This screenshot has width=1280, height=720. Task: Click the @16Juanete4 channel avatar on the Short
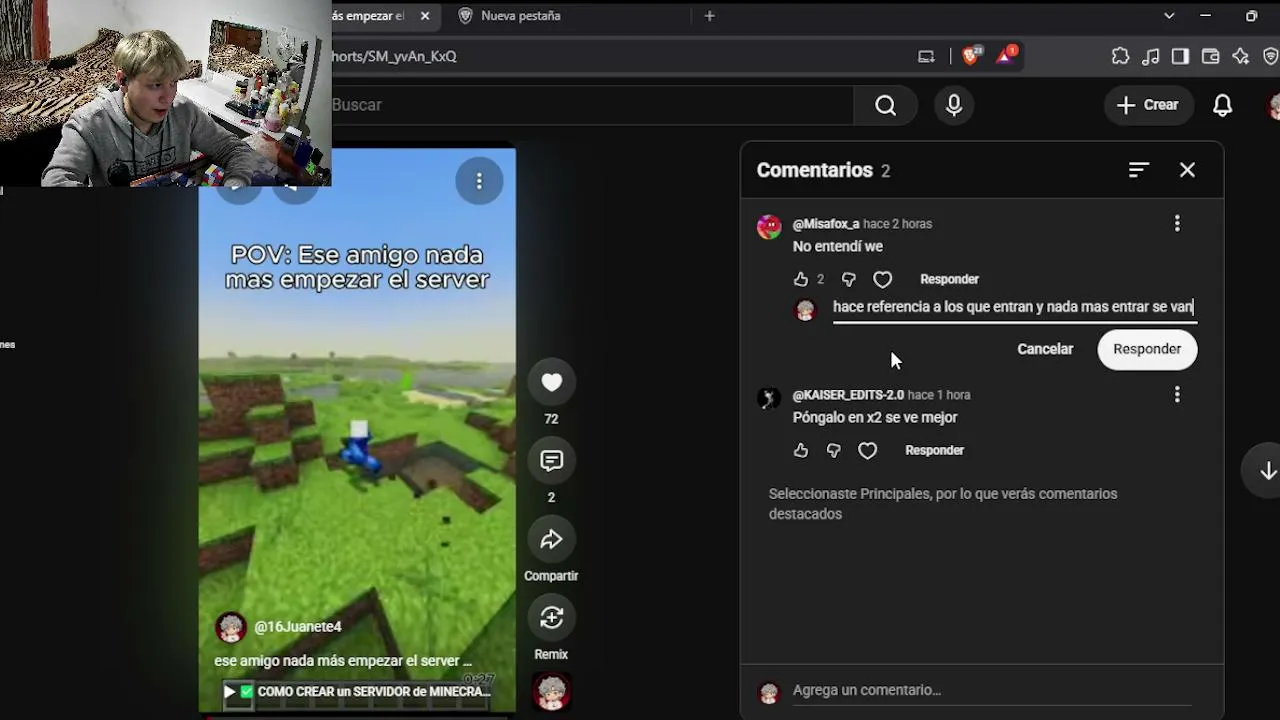click(x=231, y=627)
